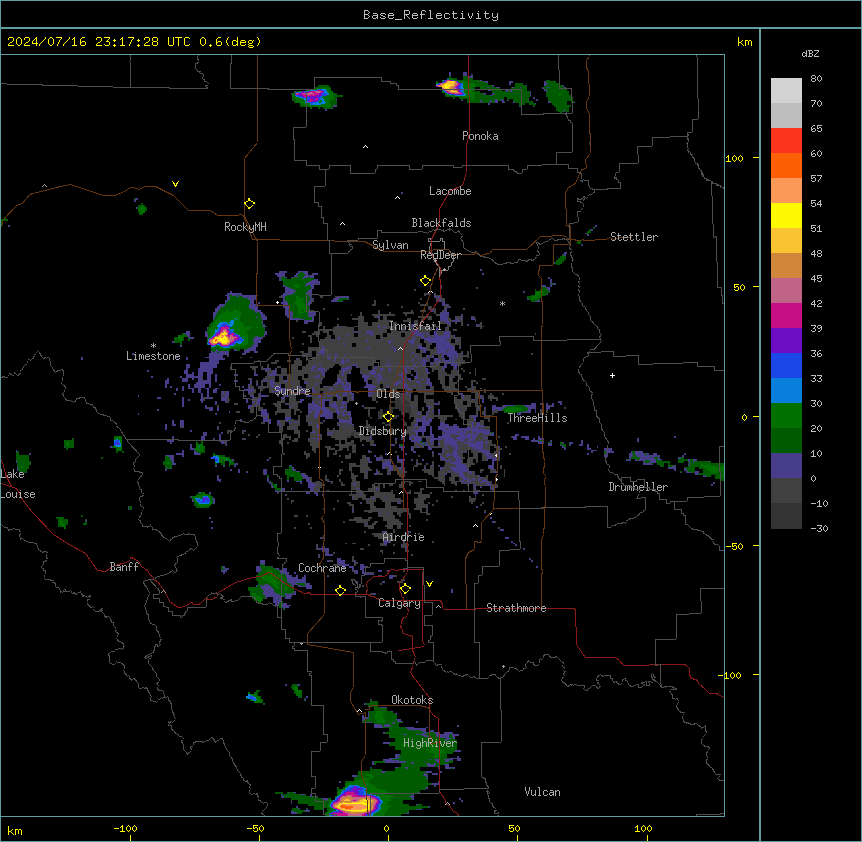Click the dBZ legend heading

pyautogui.click(x=810, y=54)
